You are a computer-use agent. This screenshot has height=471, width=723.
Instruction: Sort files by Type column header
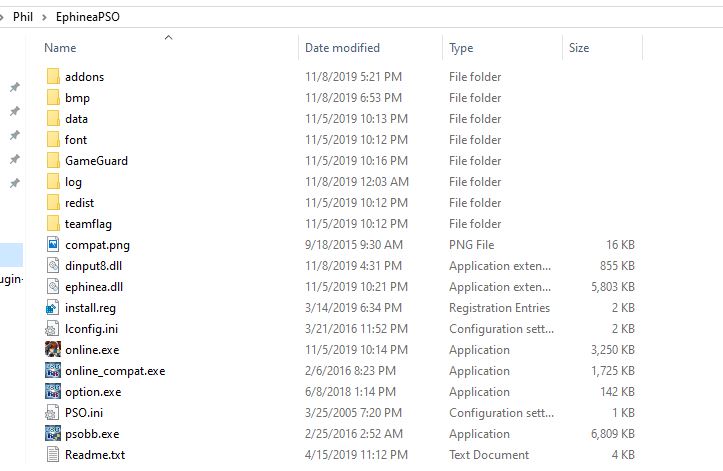click(x=461, y=48)
